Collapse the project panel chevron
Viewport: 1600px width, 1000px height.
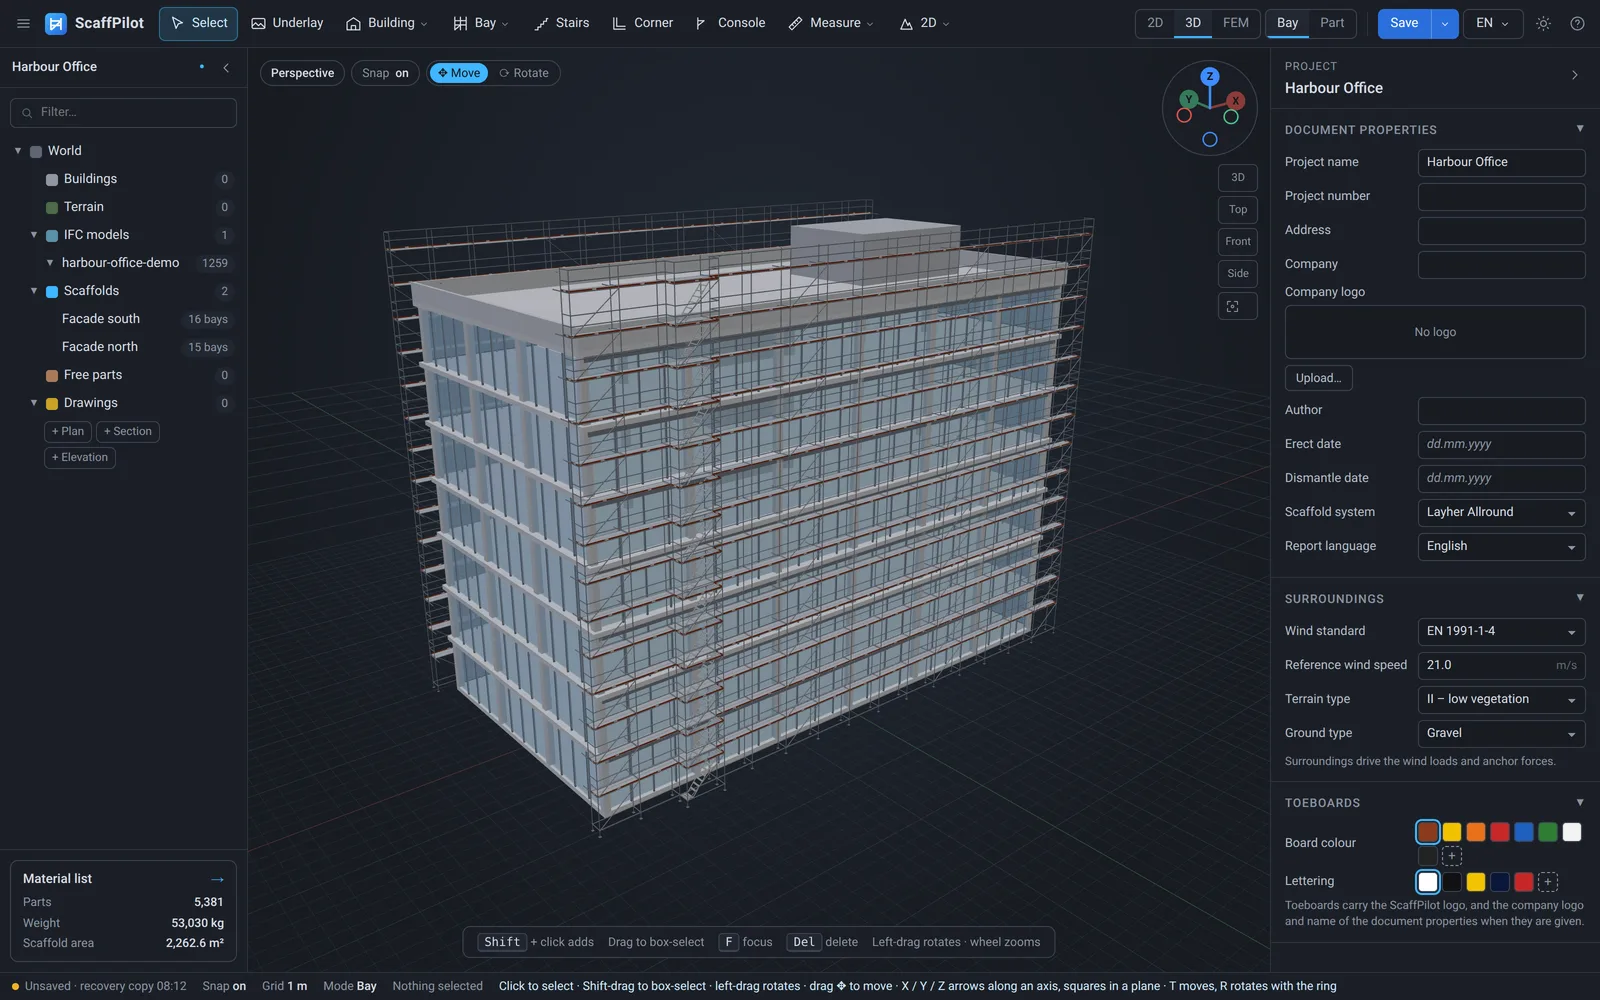pos(1575,75)
